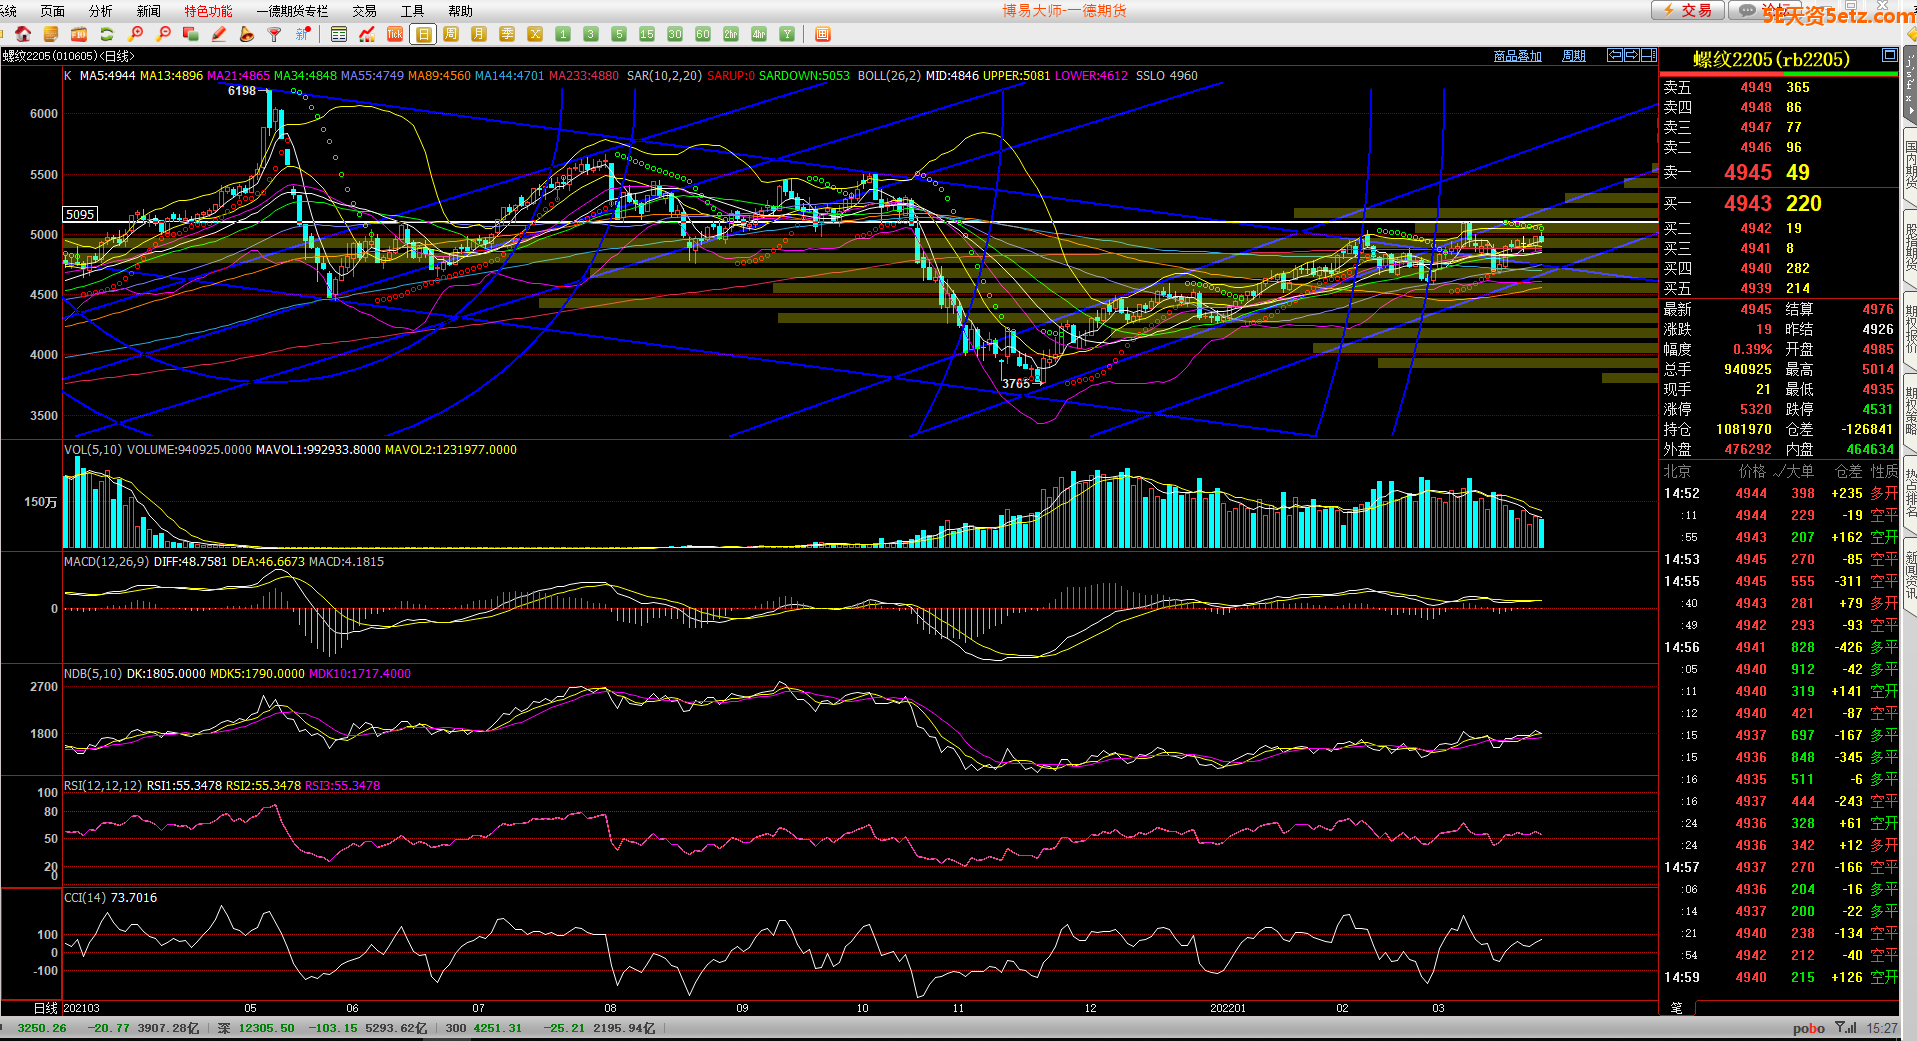Open the 特色功能 menu
This screenshot has height=1041, width=1917.
pos(208,11)
